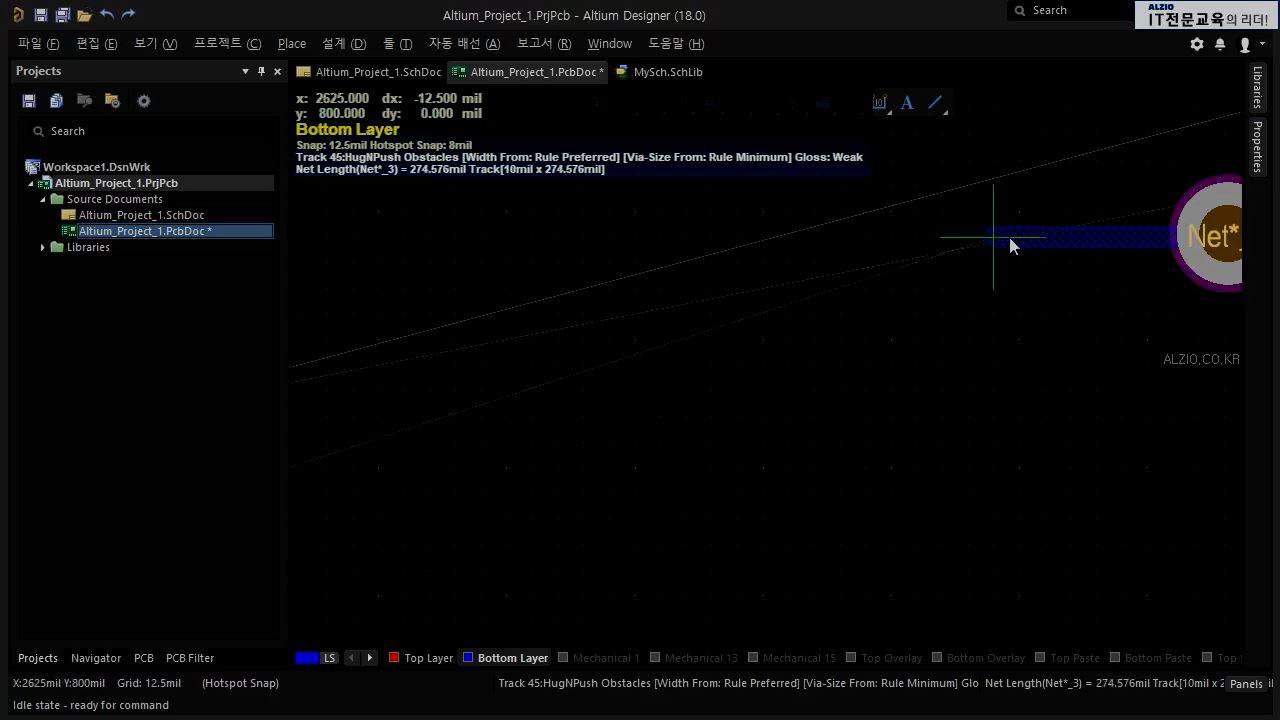Open the 파일 (F) menu
This screenshot has width=1280, height=720.
(x=38, y=44)
